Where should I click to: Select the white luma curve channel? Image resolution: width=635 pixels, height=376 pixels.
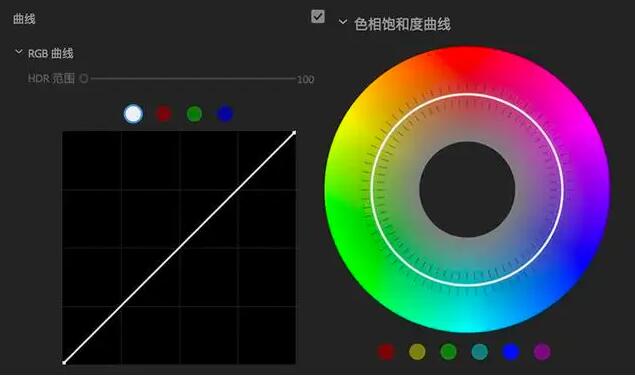click(x=133, y=114)
